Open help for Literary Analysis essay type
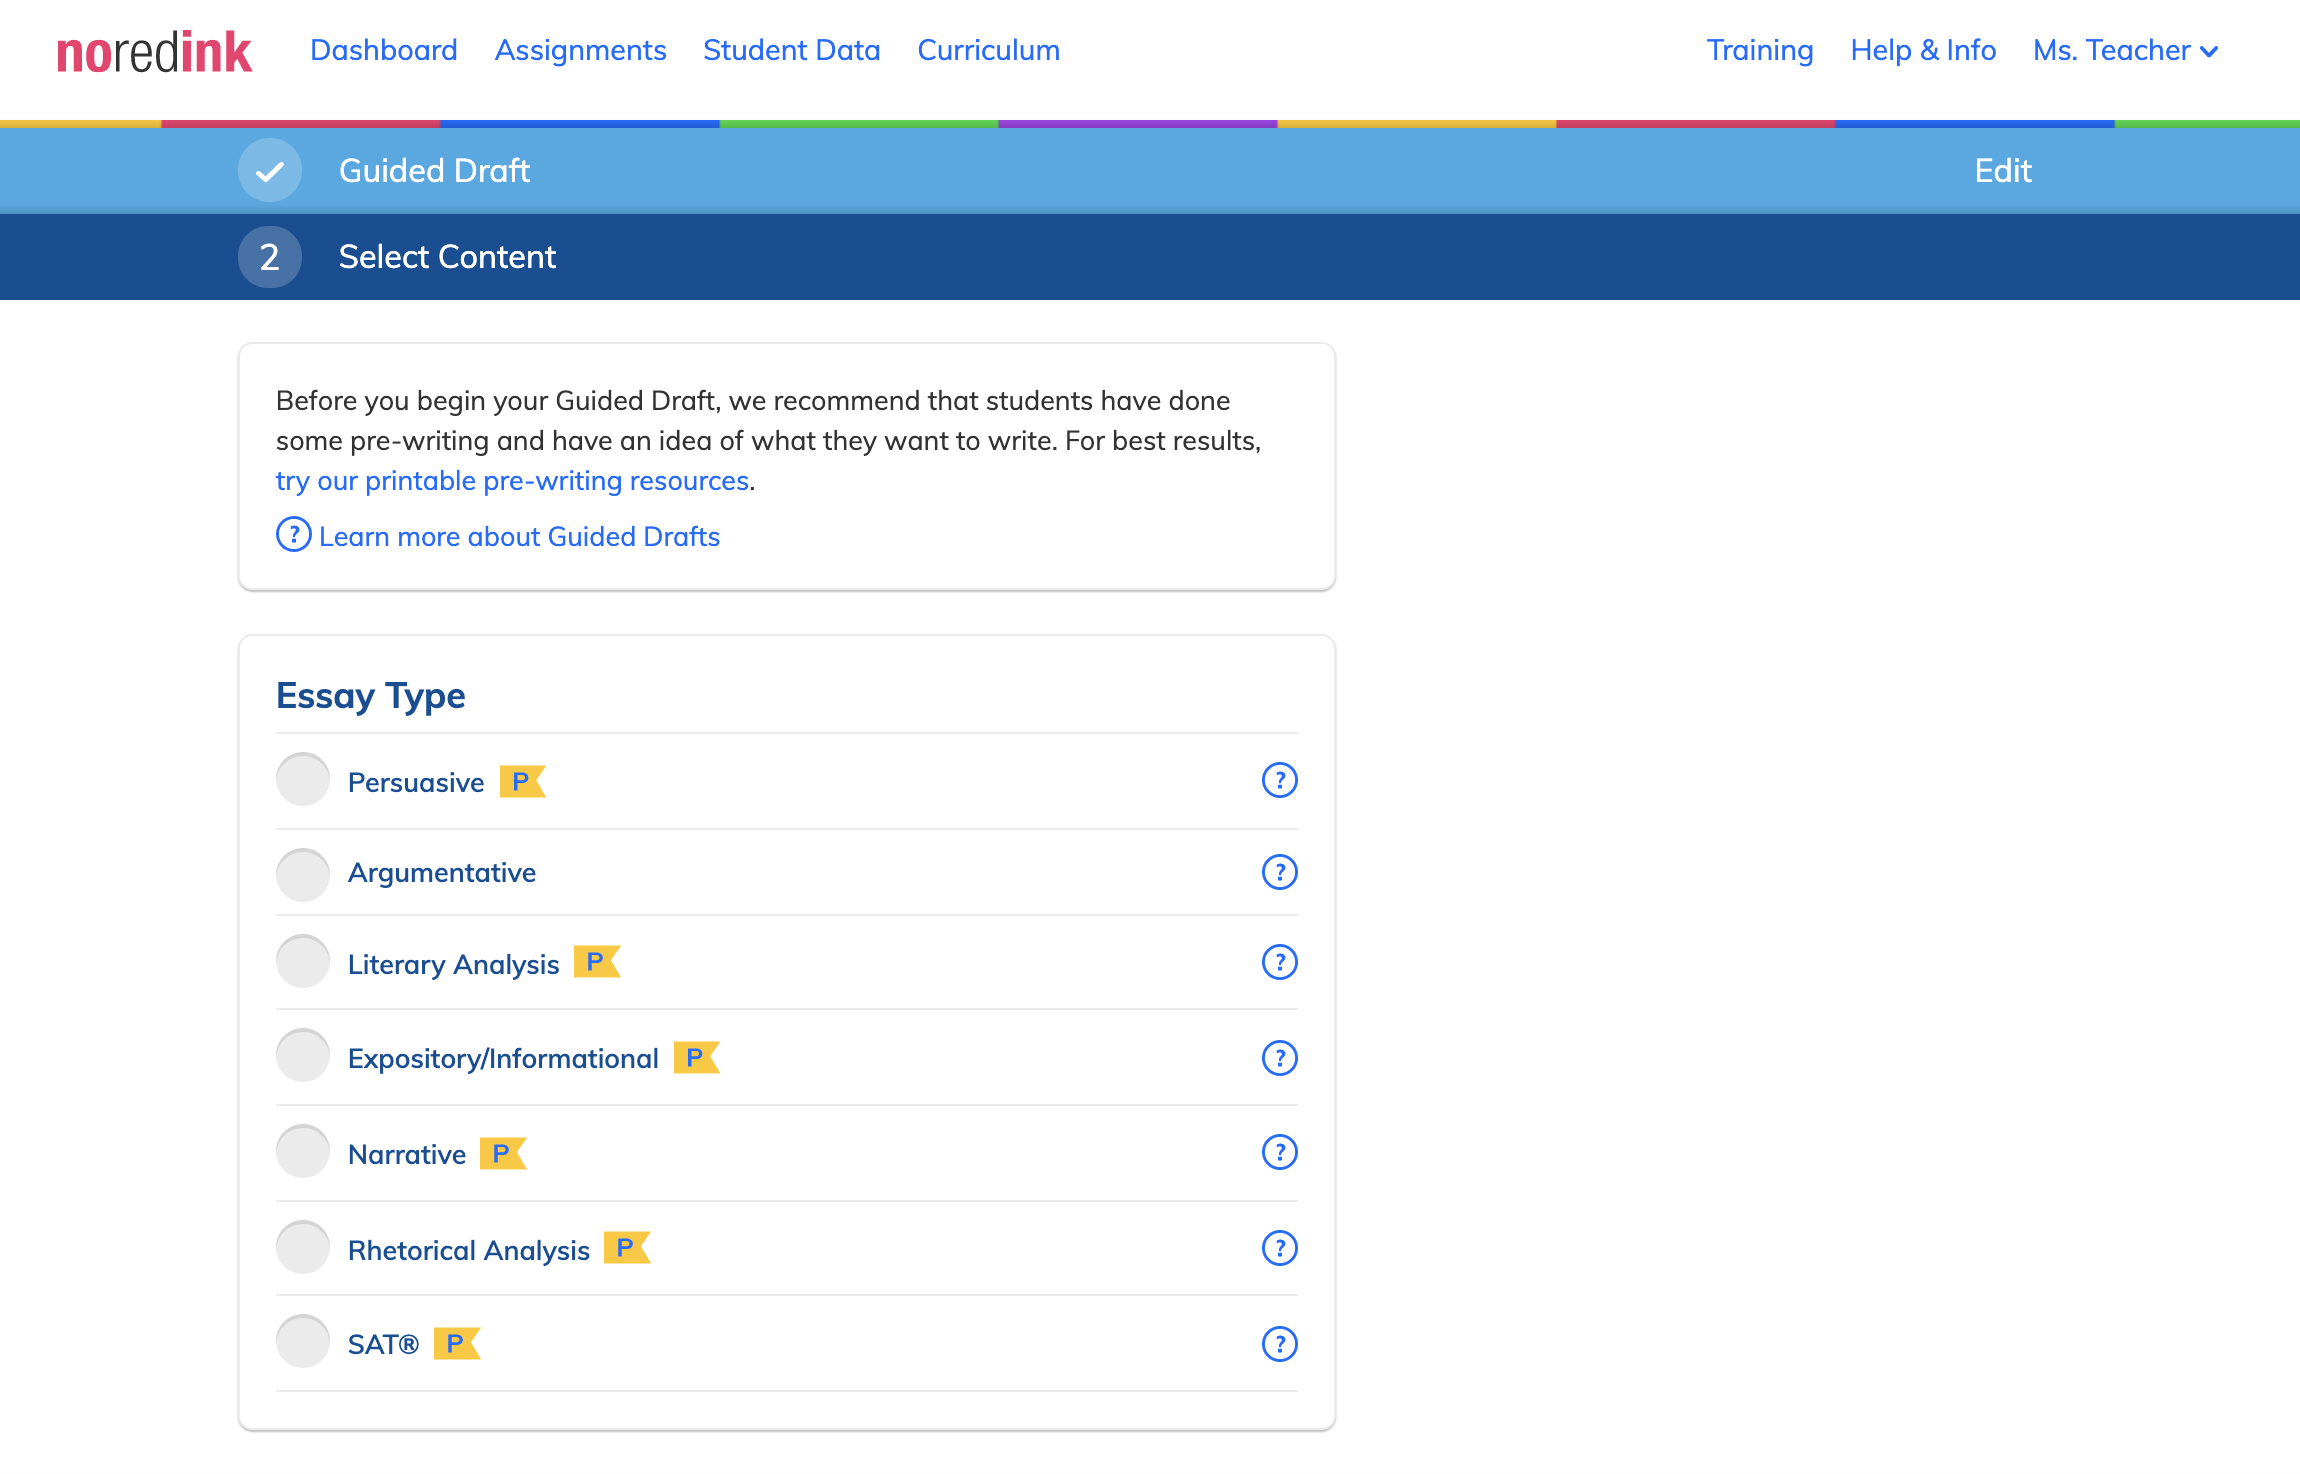Viewport: 2300px width, 1474px height. tap(1279, 962)
